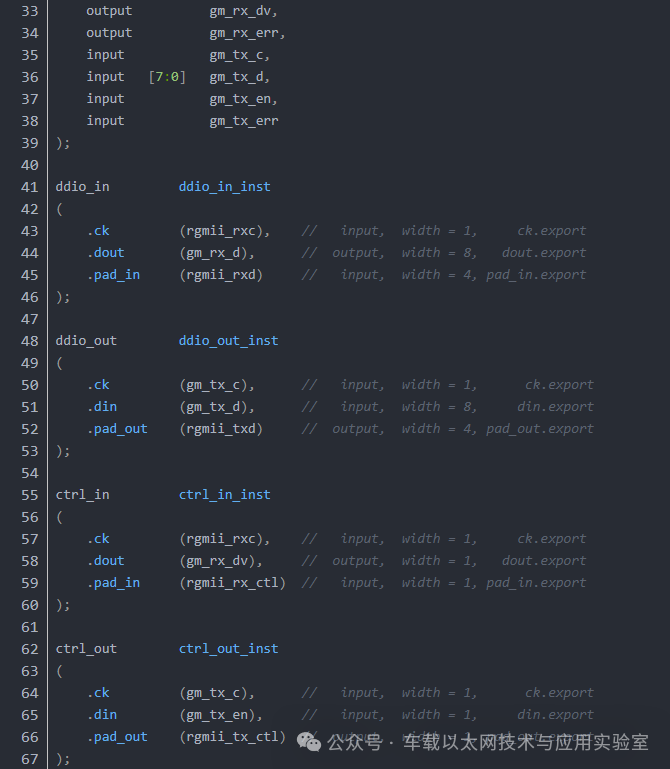Click the .pad_out port on line 52
Image resolution: width=670 pixels, height=769 pixels.
[118, 429]
